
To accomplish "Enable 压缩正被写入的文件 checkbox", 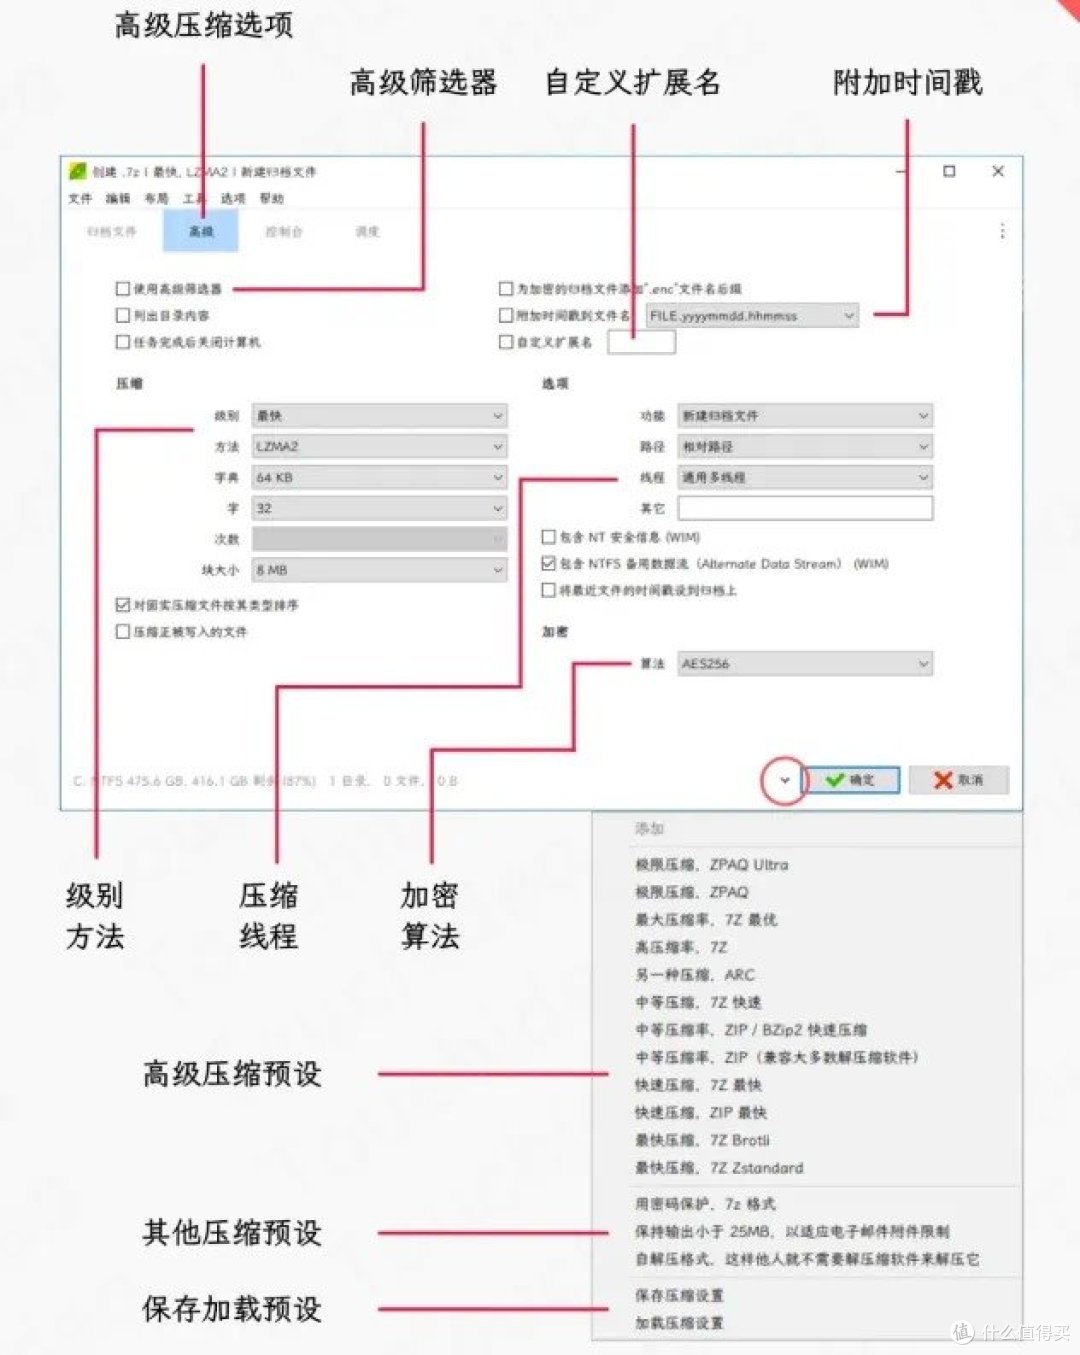I will (x=123, y=632).
